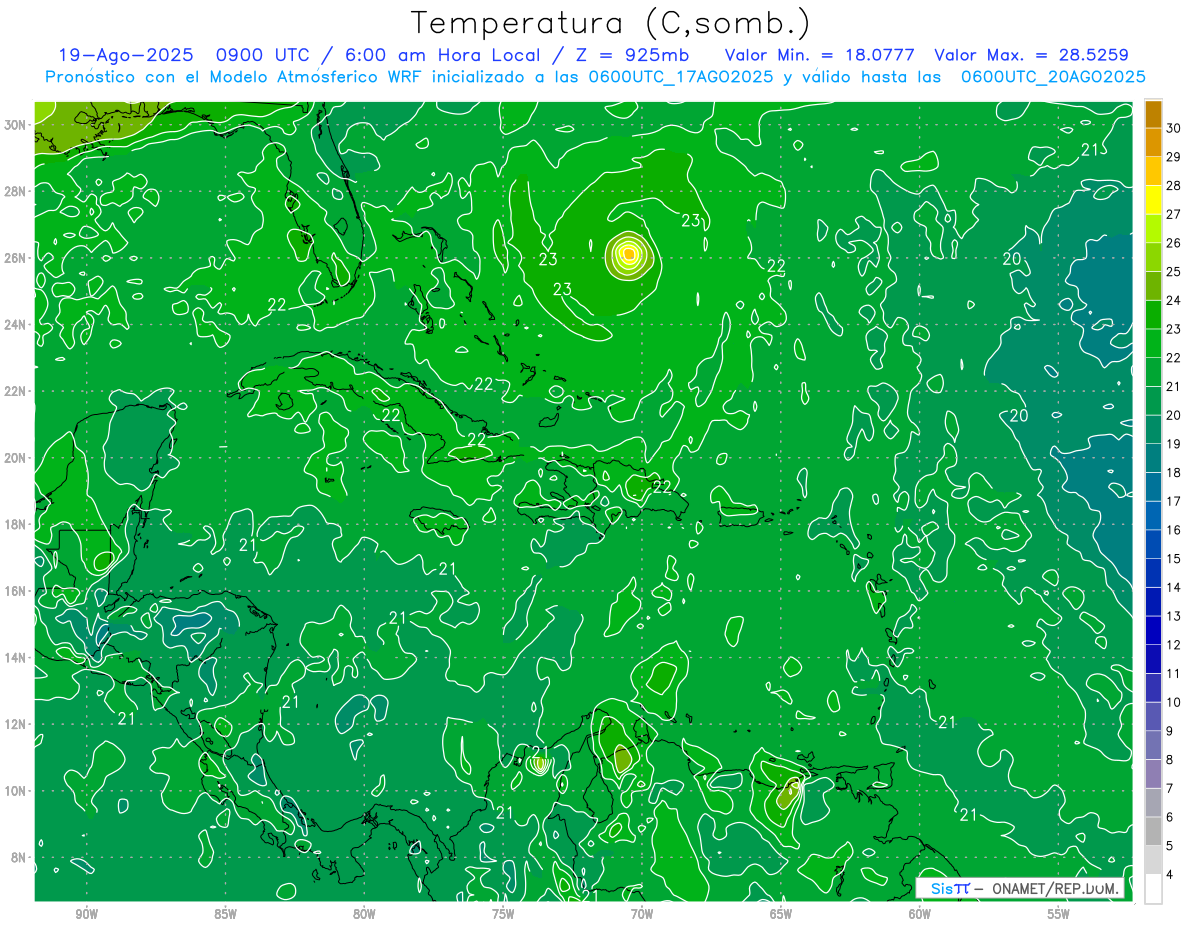Viewport: 1200px width, 927px height.
Task: Click the warm-core hurricane eye near 26N 70W
Action: coord(628,255)
